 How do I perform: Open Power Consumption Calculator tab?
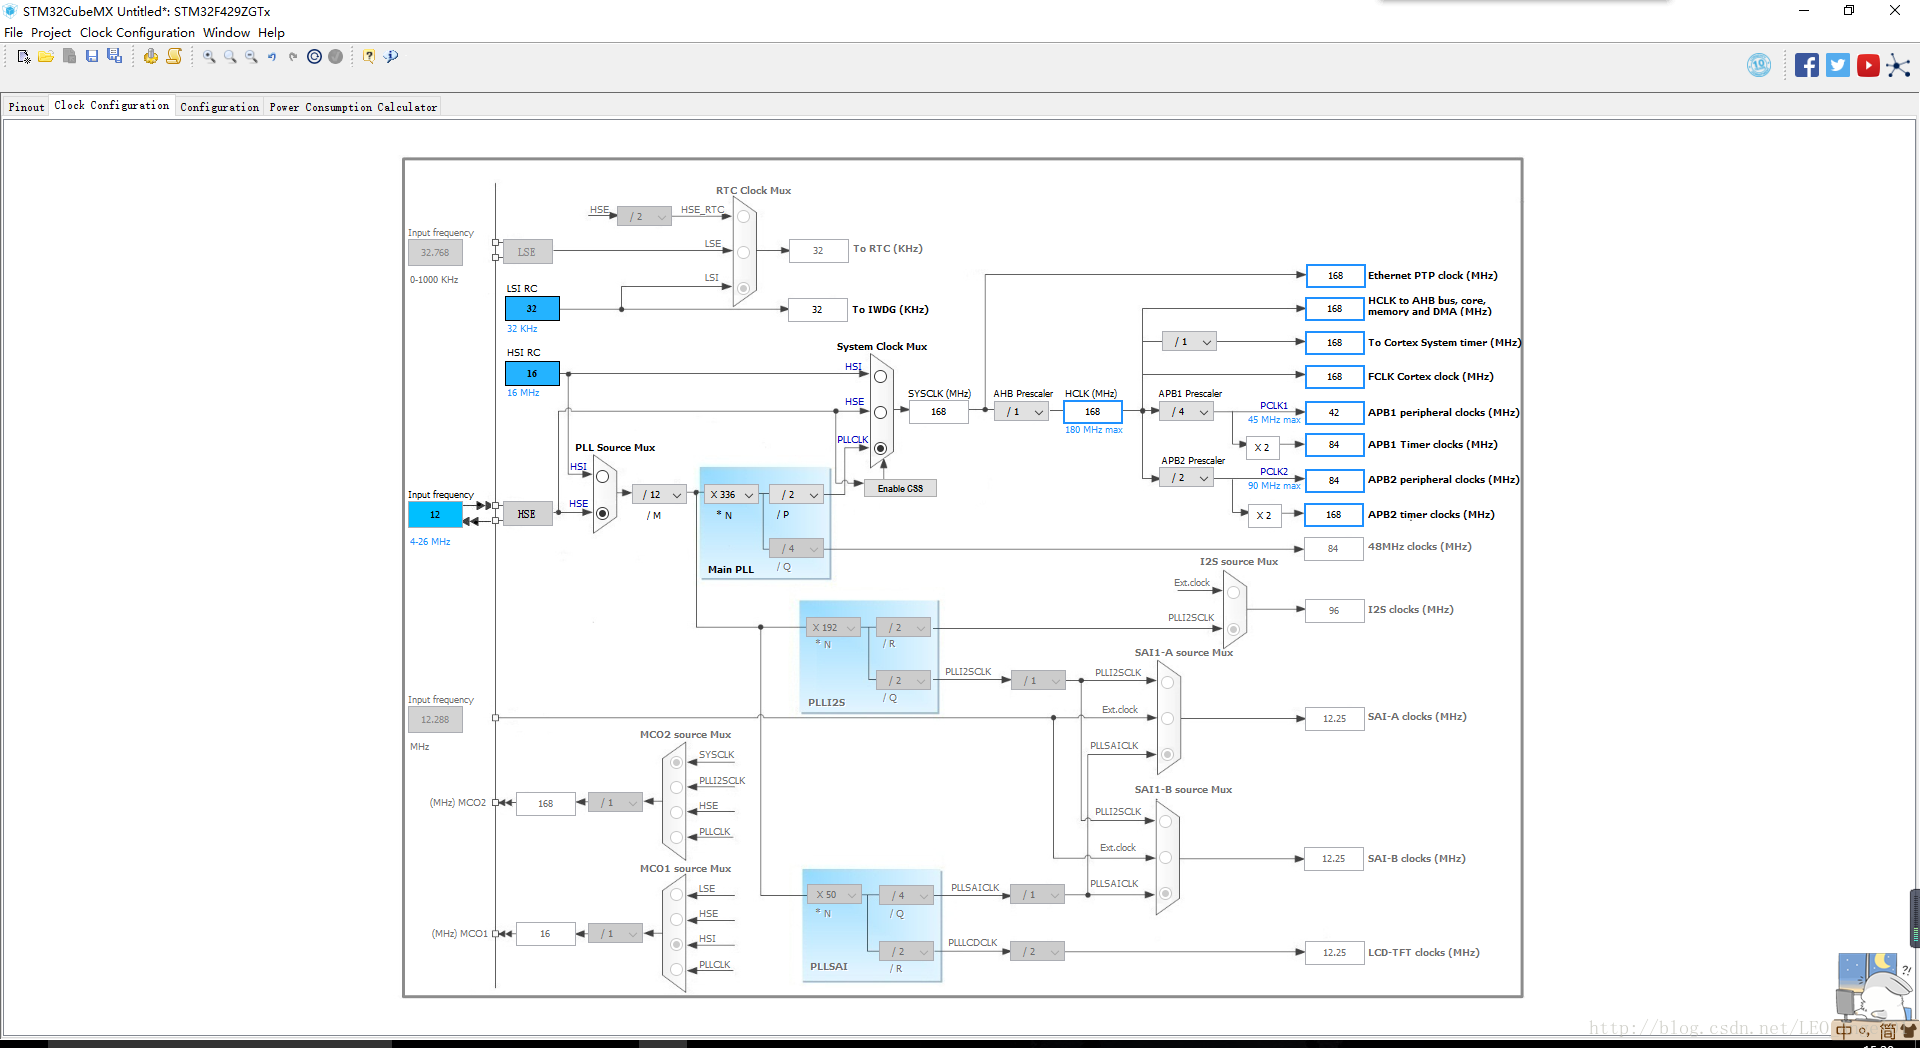click(x=353, y=107)
